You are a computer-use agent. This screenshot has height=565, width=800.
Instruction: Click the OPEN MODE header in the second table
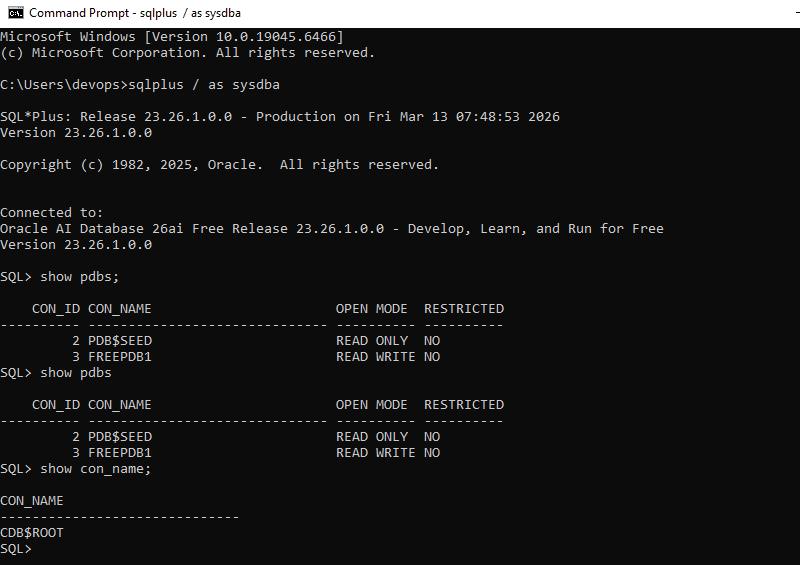[371, 405]
